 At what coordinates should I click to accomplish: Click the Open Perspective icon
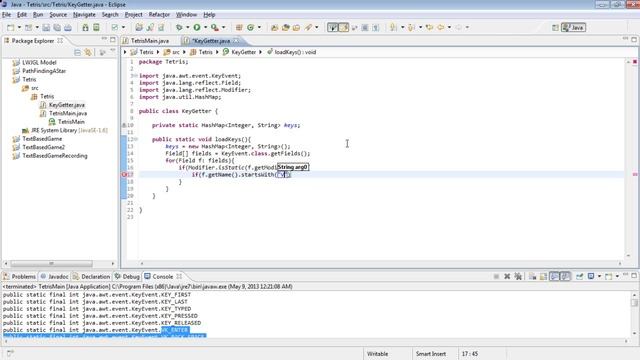(x=555, y=27)
